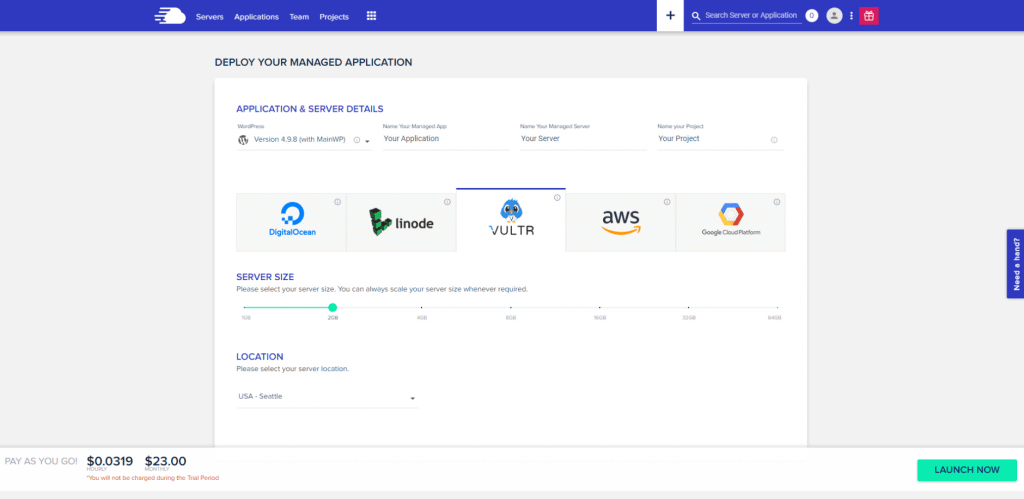1024x499 pixels.
Task: Click info icon on DigitalOcean card
Action: [x=338, y=202]
